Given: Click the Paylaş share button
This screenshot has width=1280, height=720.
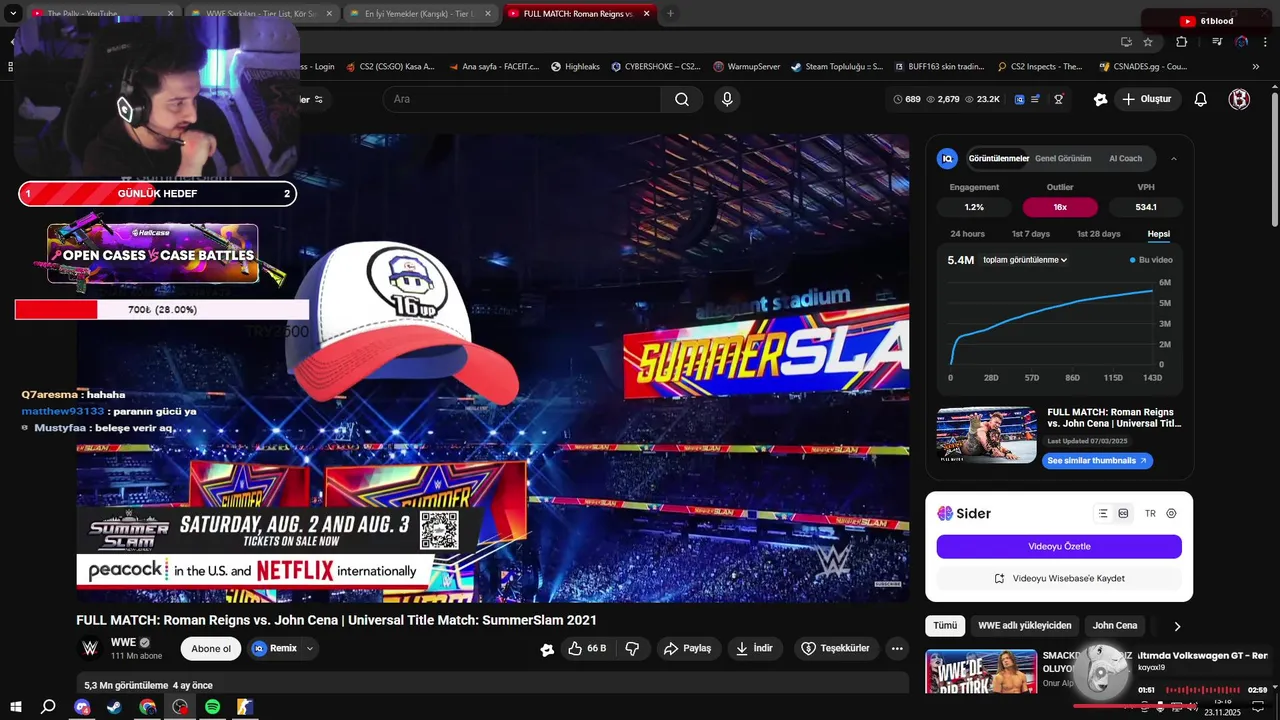Looking at the screenshot, I should [x=687, y=648].
